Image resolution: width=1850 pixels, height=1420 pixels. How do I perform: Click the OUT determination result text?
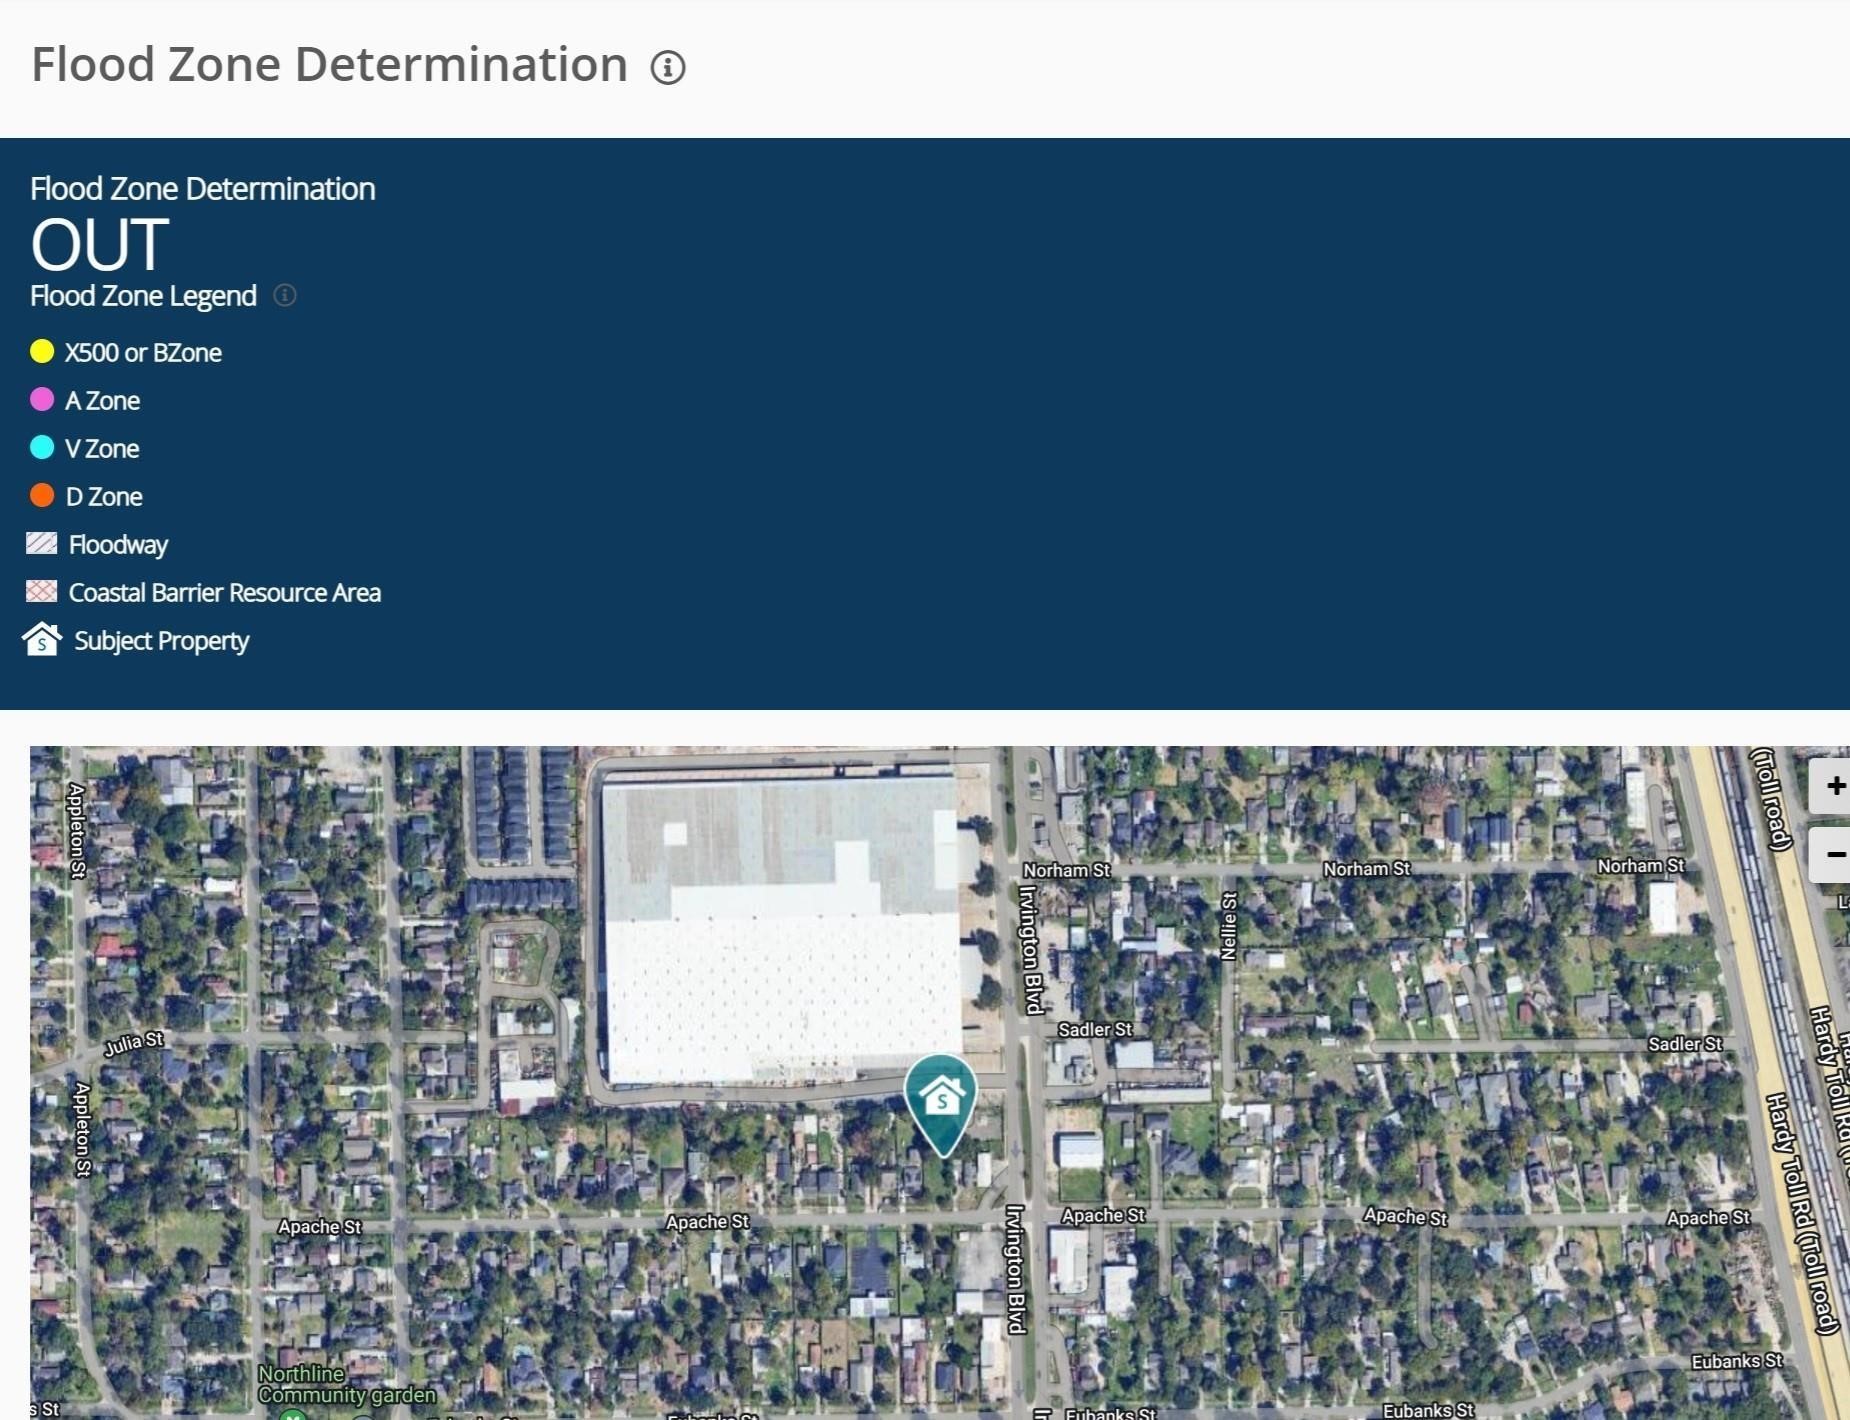coord(100,244)
